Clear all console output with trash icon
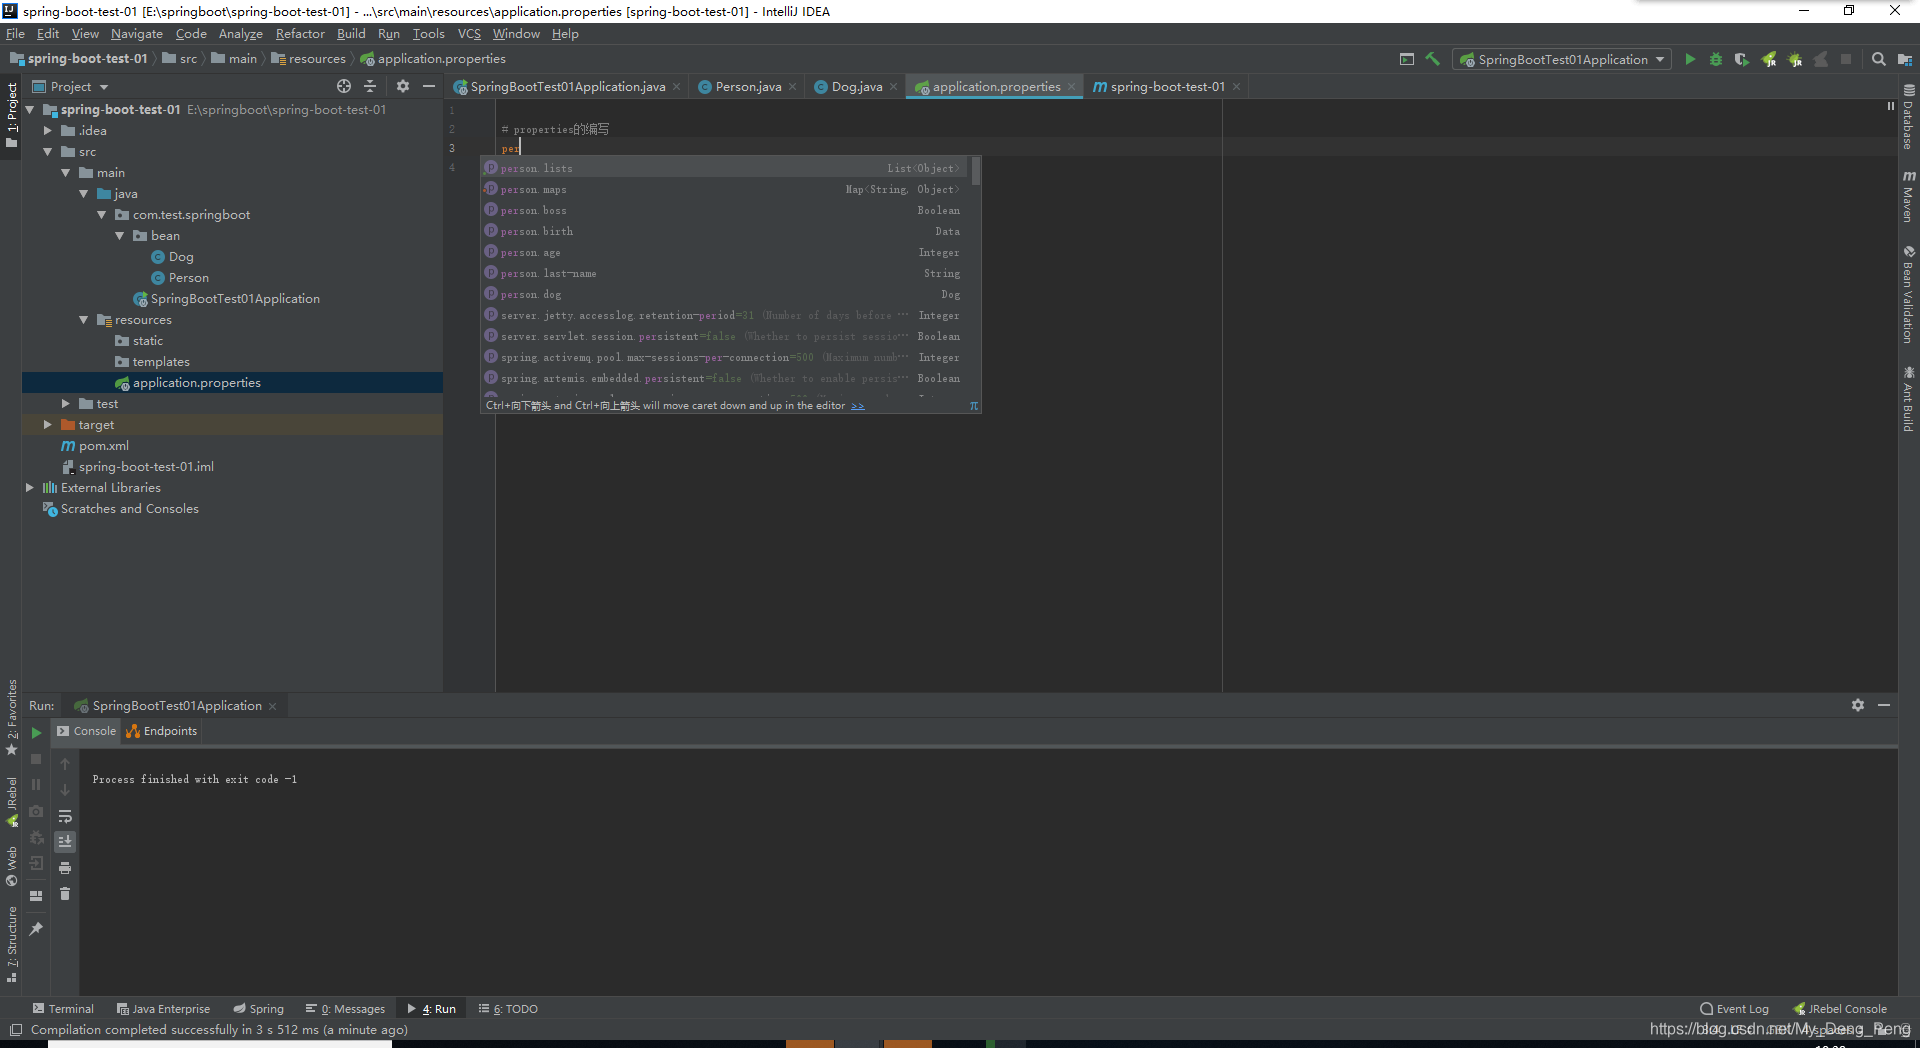The height and width of the screenshot is (1048, 1920). tap(65, 894)
